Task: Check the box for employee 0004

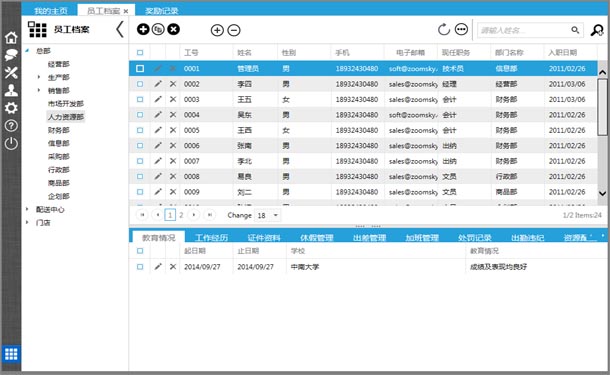Action: click(140, 115)
